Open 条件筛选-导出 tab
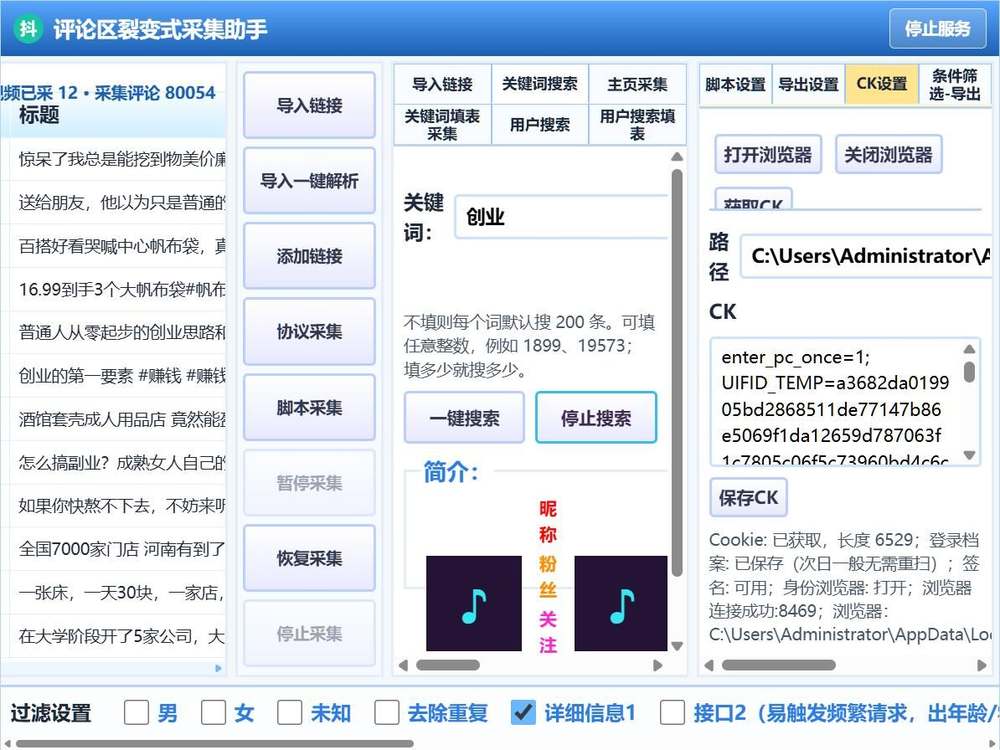1000x750 pixels. click(x=955, y=84)
